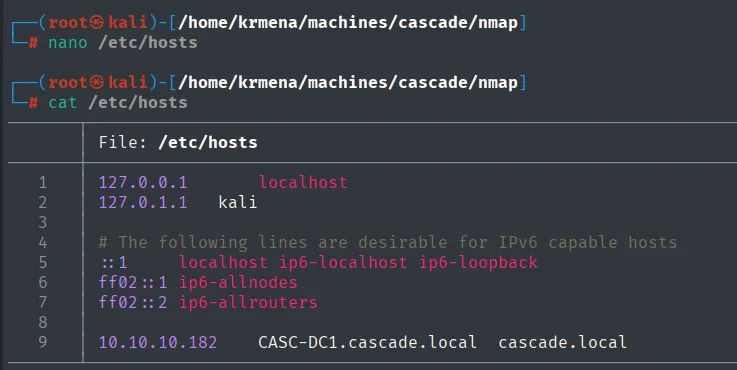This screenshot has width=737, height=370.
Task: Click ip6-allrouters on line 7
Action: click(x=248, y=302)
